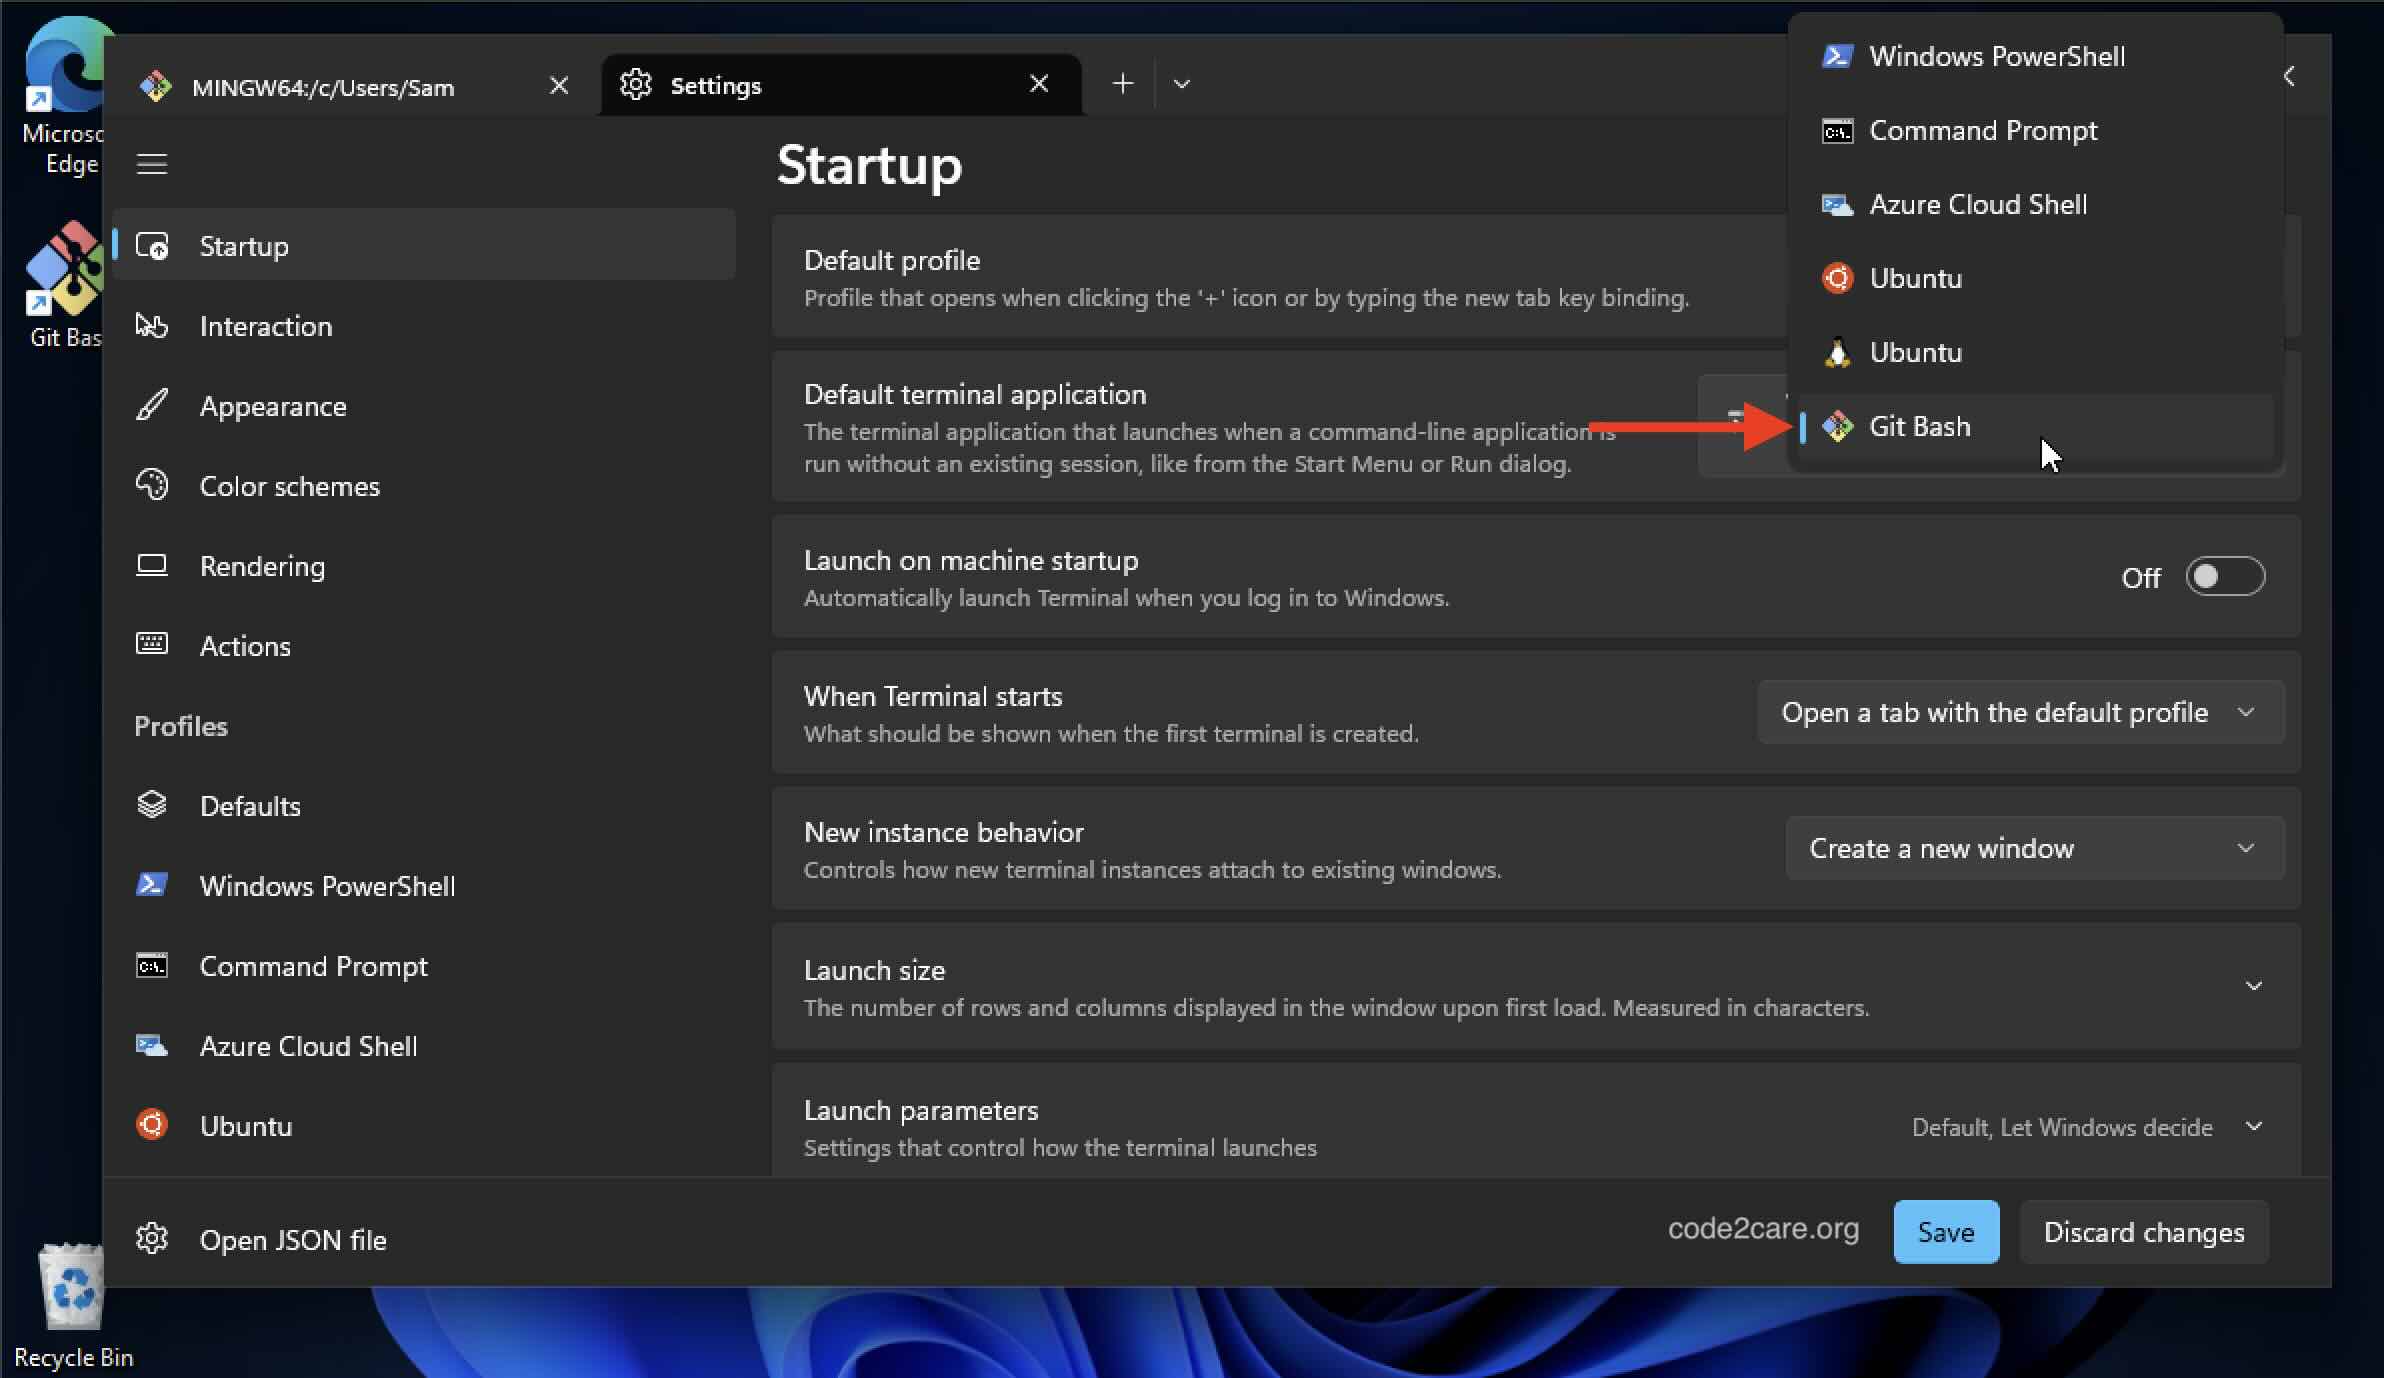Click the Azure Cloud Shell profile icon
2384x1378 pixels.
click(x=151, y=1045)
